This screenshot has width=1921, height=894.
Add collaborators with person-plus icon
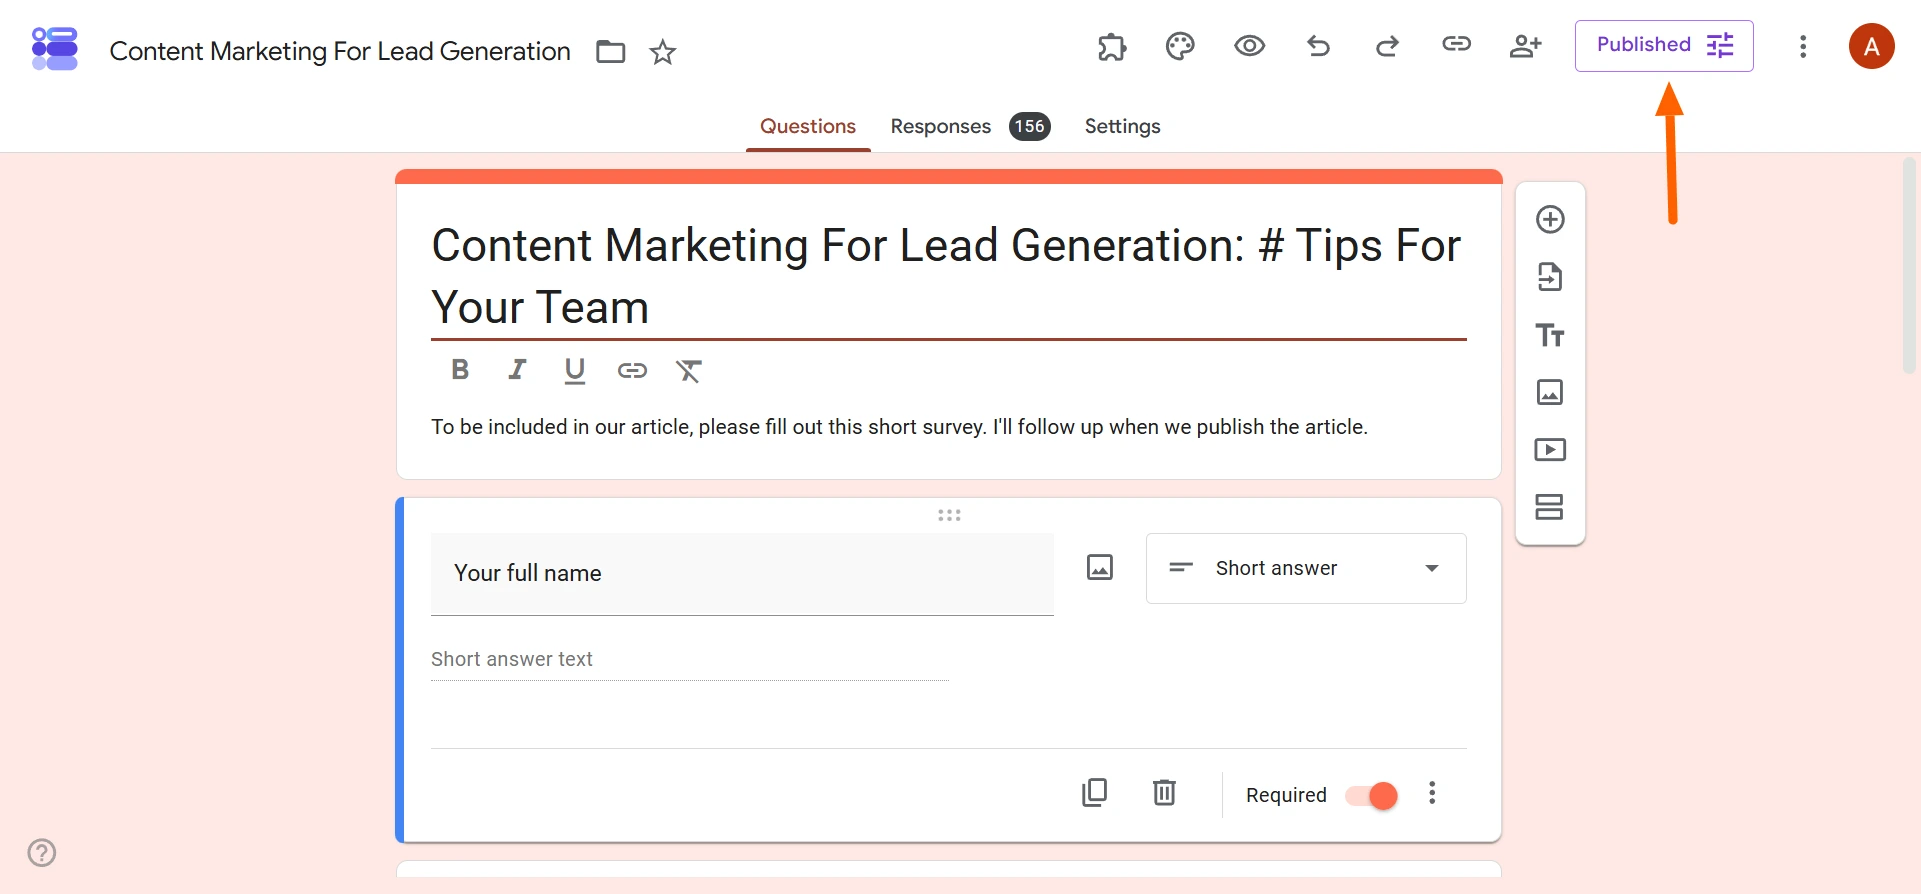pyautogui.click(x=1525, y=46)
